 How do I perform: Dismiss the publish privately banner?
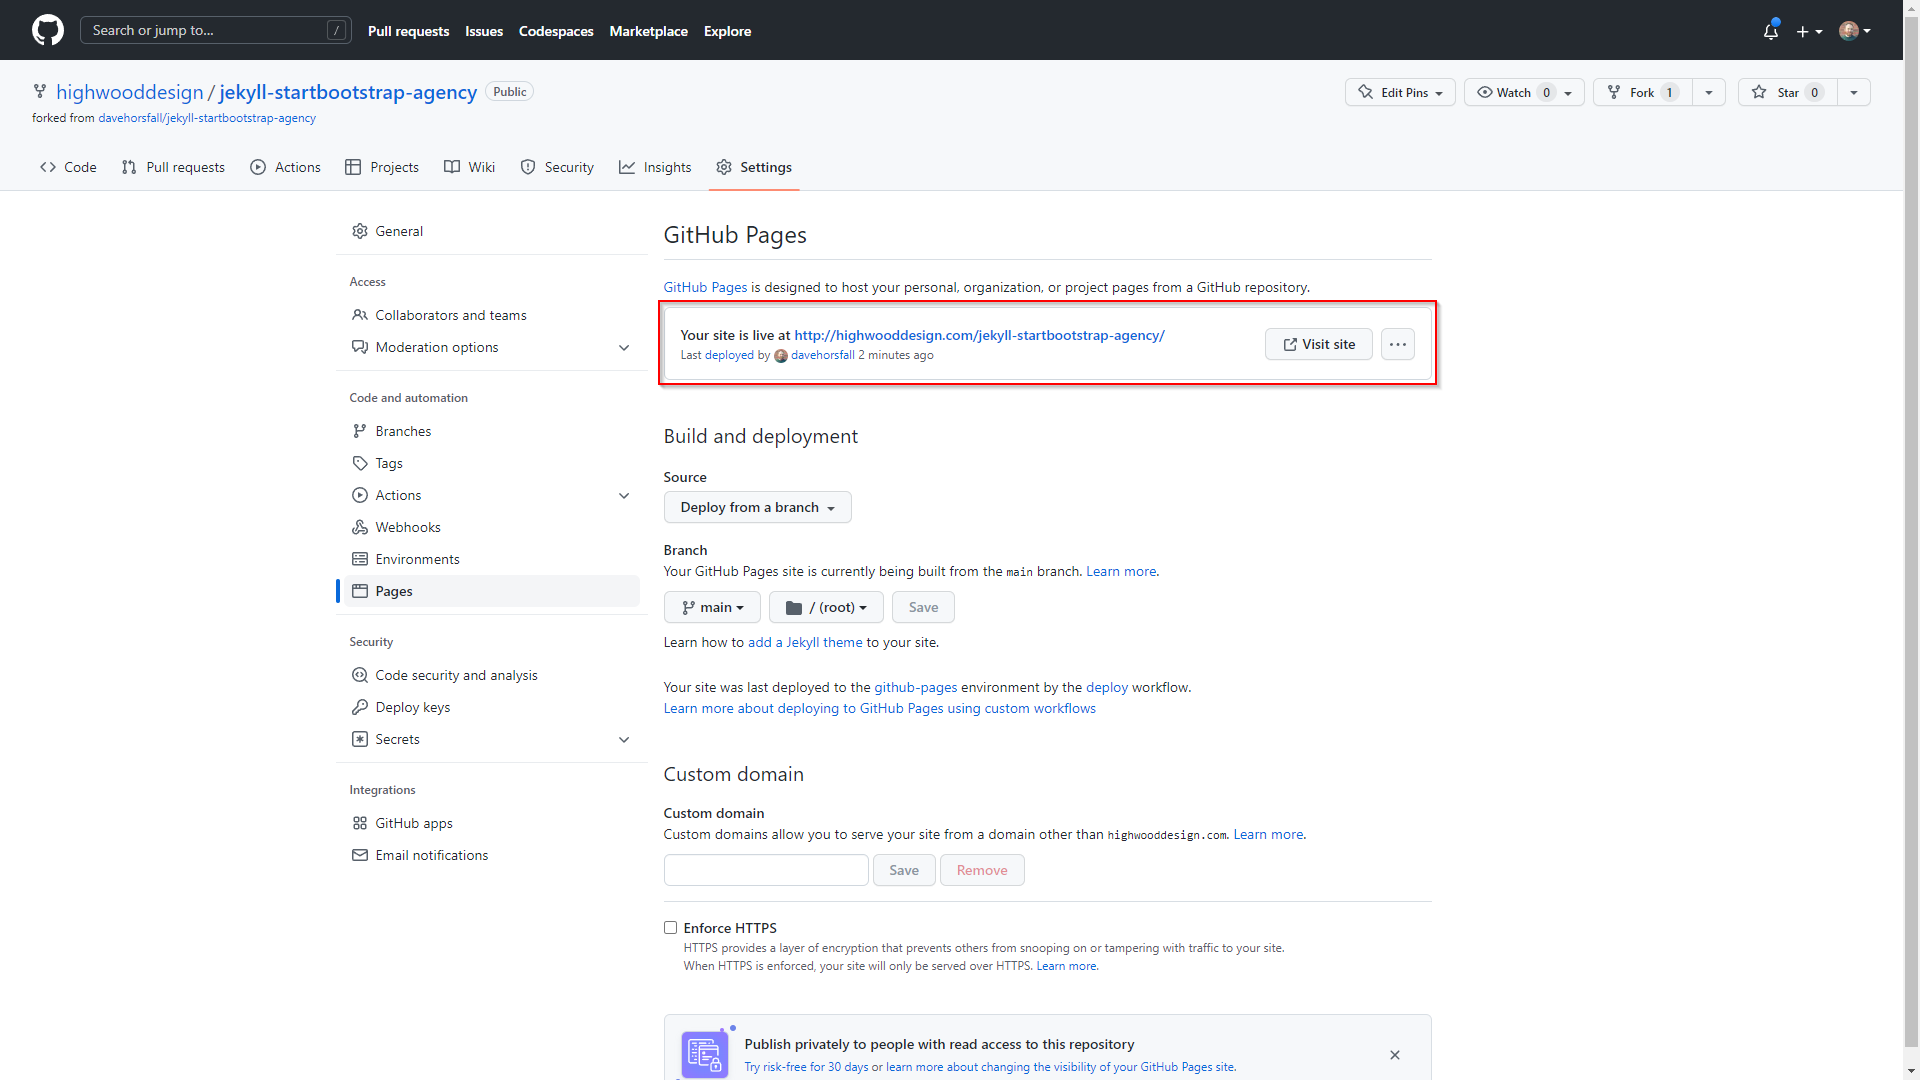[x=1394, y=1055]
